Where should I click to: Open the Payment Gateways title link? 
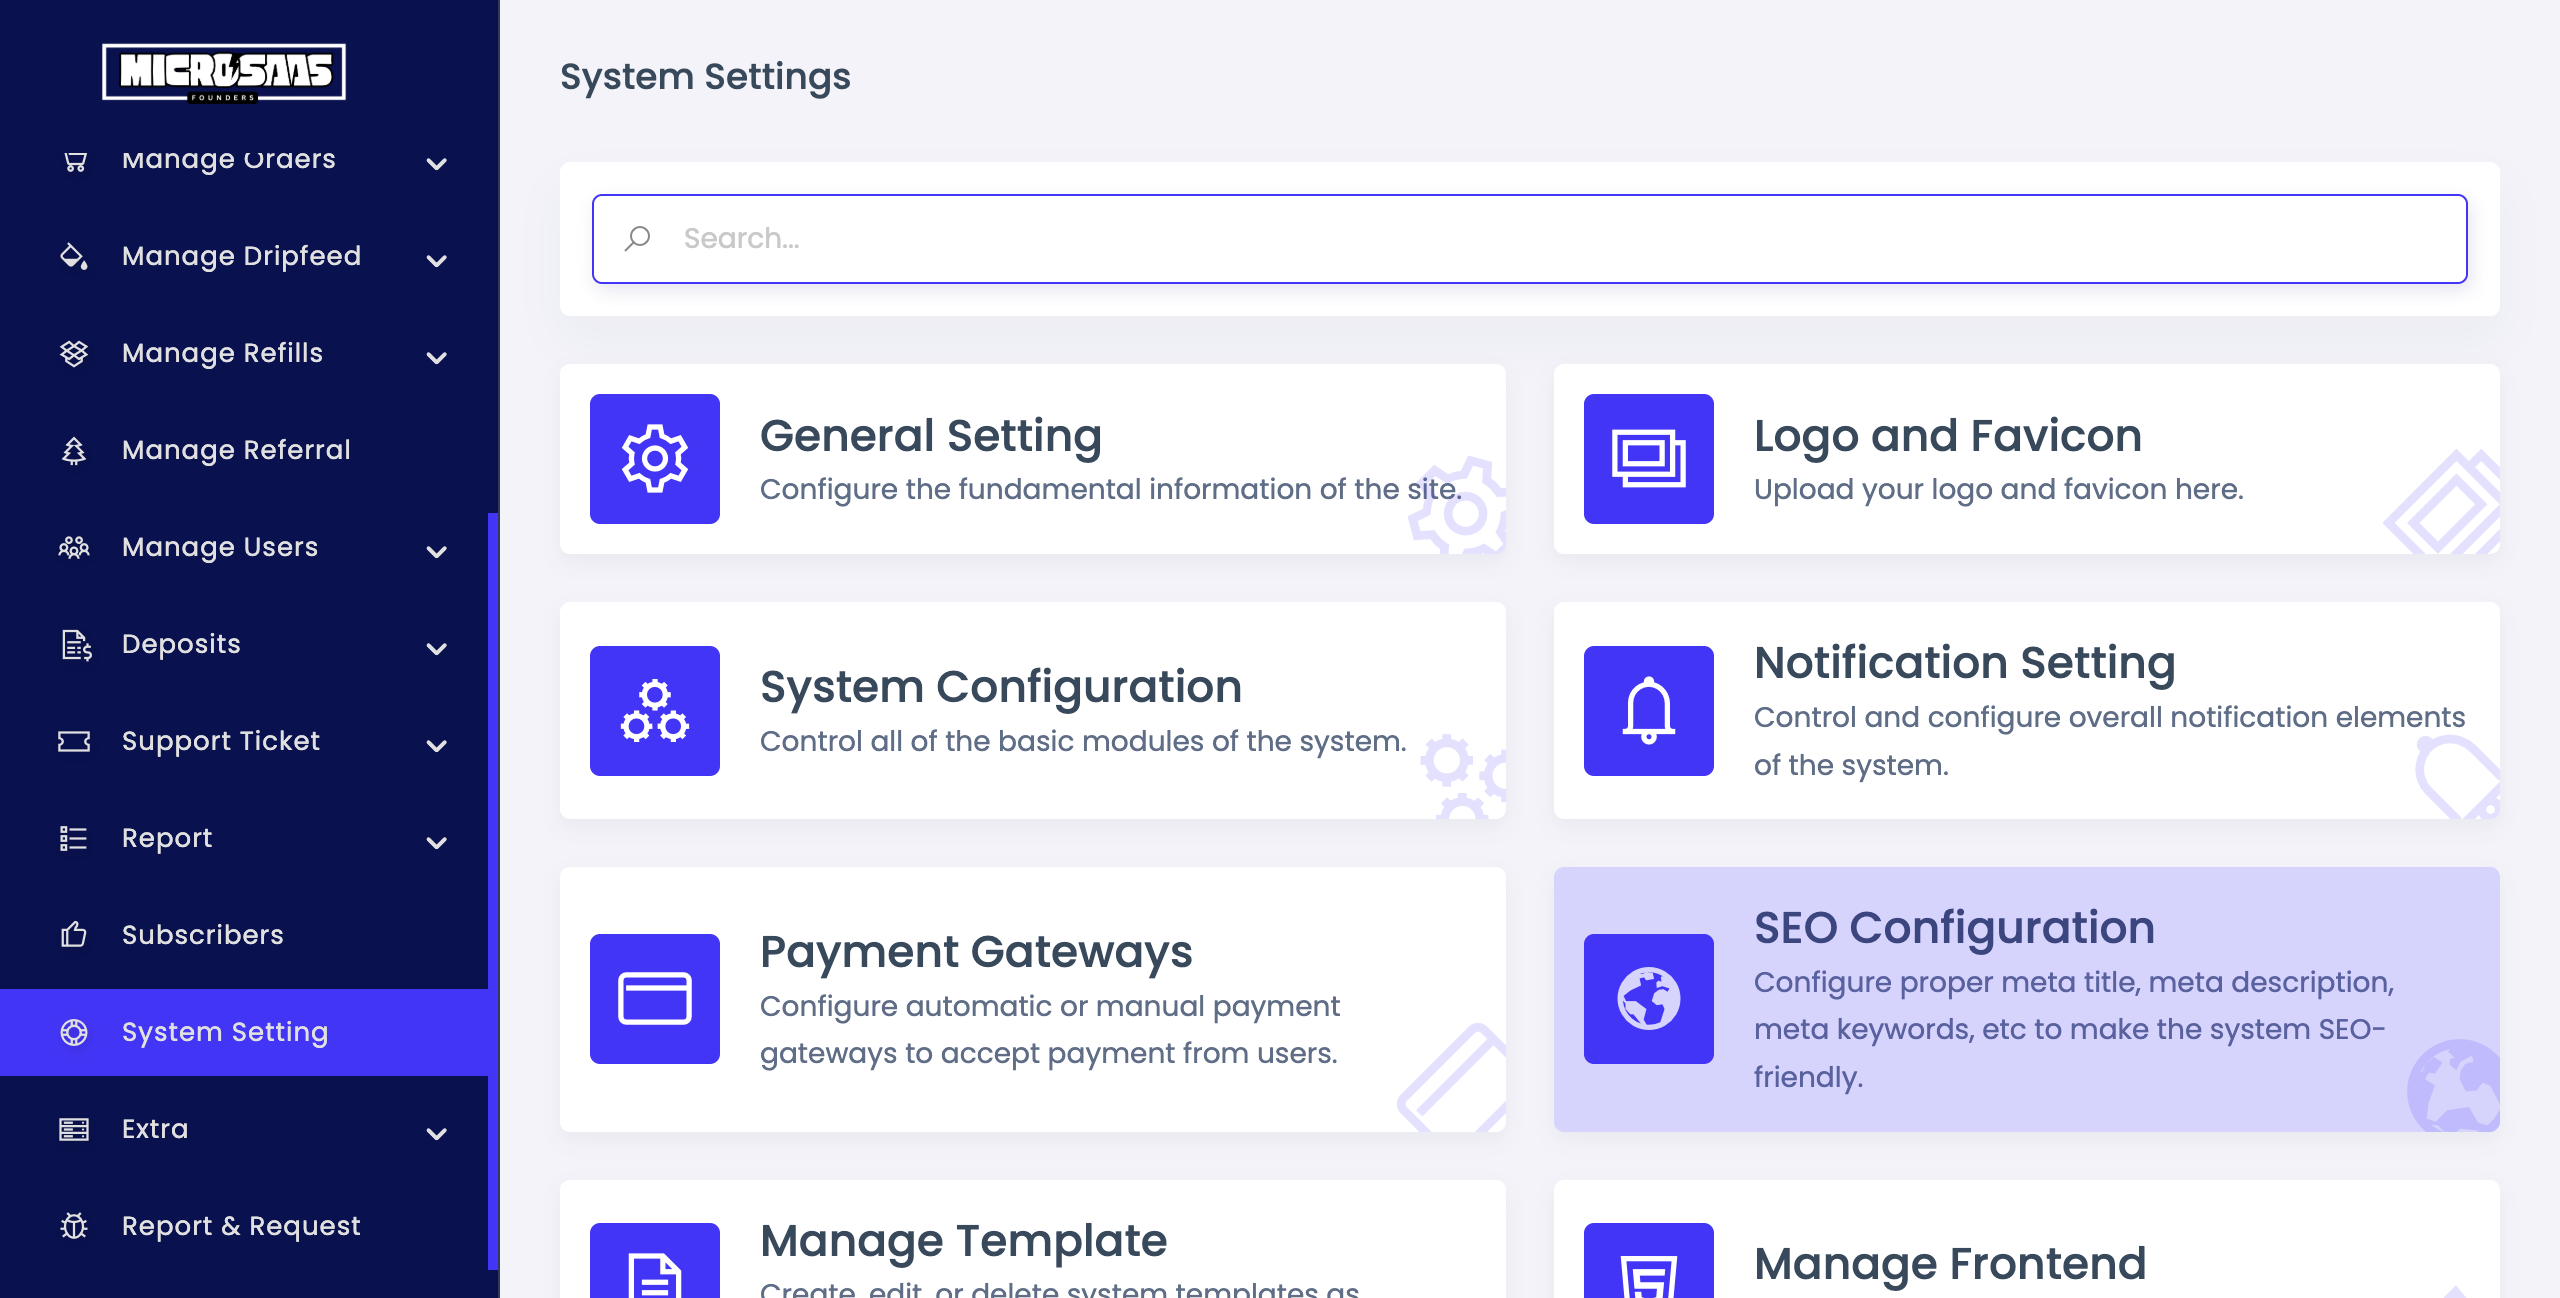point(975,951)
